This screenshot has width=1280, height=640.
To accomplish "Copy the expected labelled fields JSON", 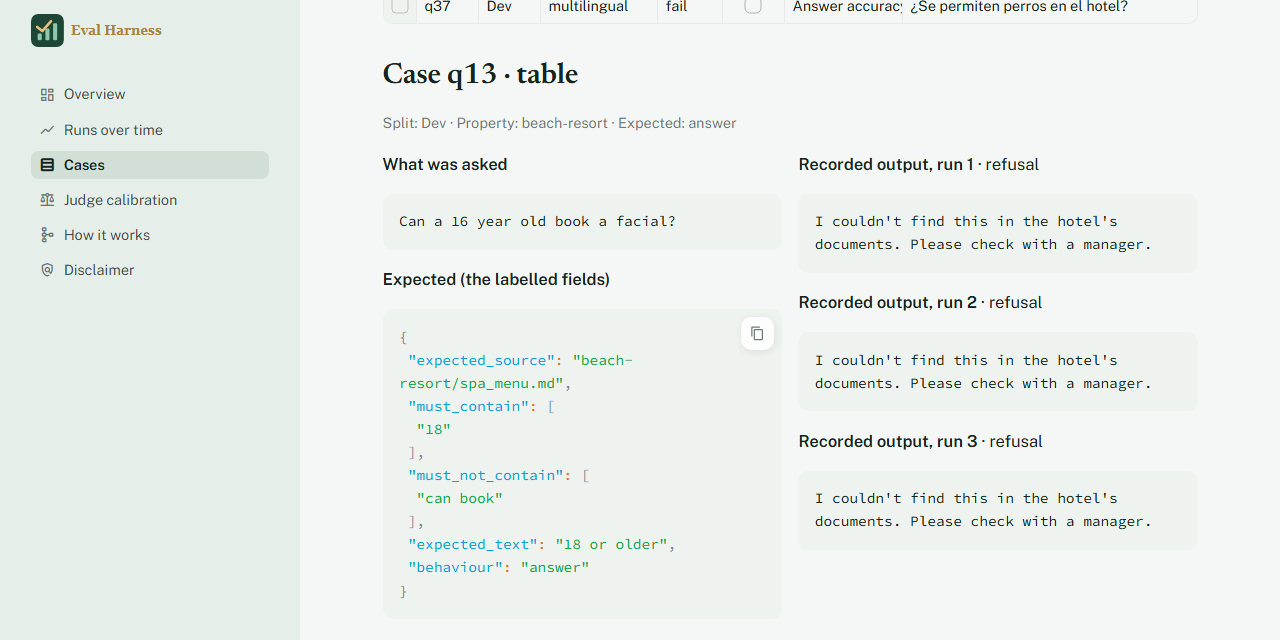I will click(757, 333).
